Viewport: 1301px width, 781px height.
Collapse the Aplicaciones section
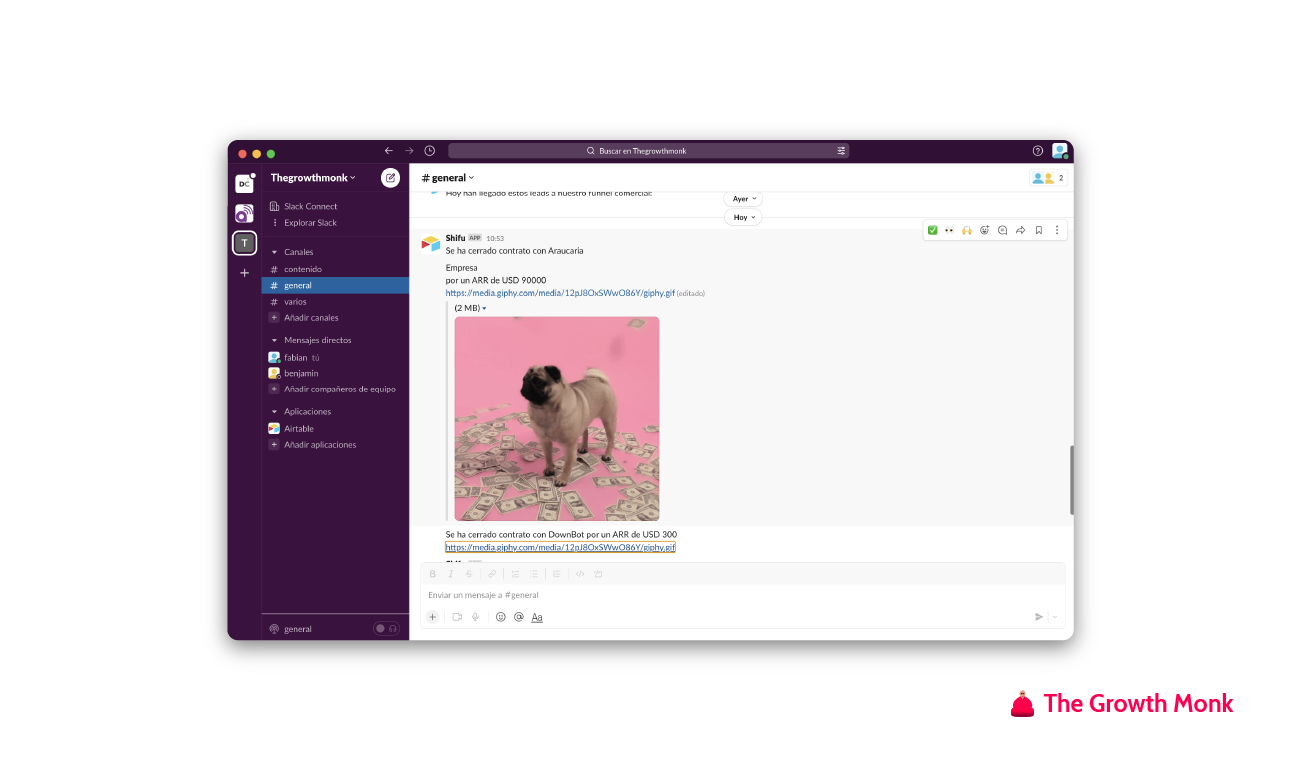coord(275,411)
